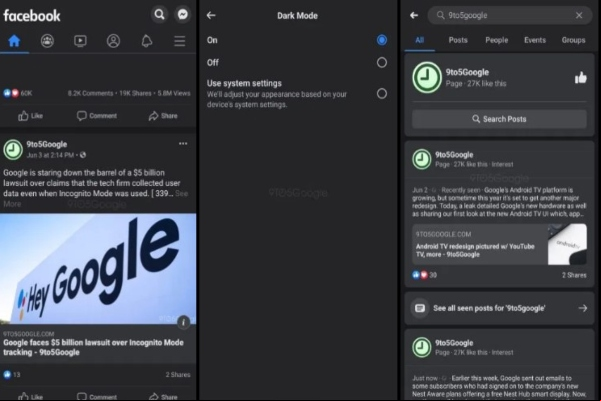The width and height of the screenshot is (601, 401).
Task: Switch to the All search tab
Action: pyautogui.click(x=420, y=40)
